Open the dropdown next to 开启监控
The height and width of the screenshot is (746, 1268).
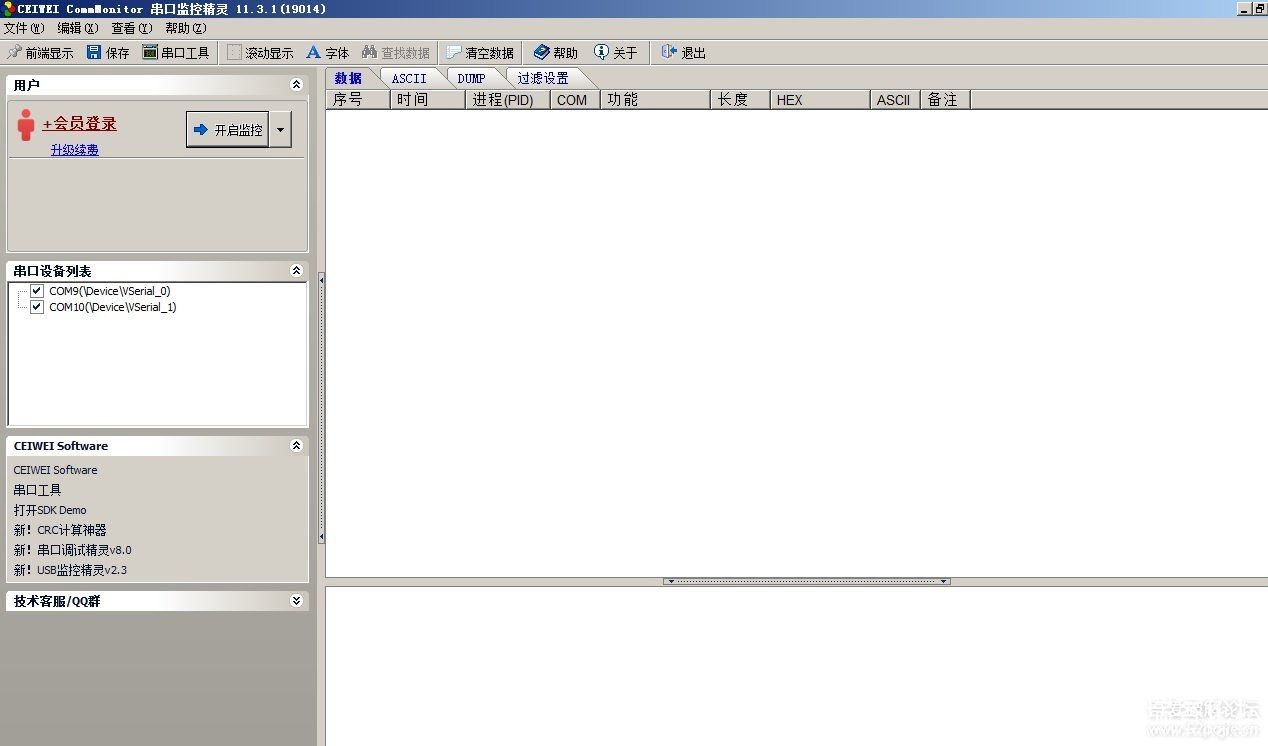(281, 129)
